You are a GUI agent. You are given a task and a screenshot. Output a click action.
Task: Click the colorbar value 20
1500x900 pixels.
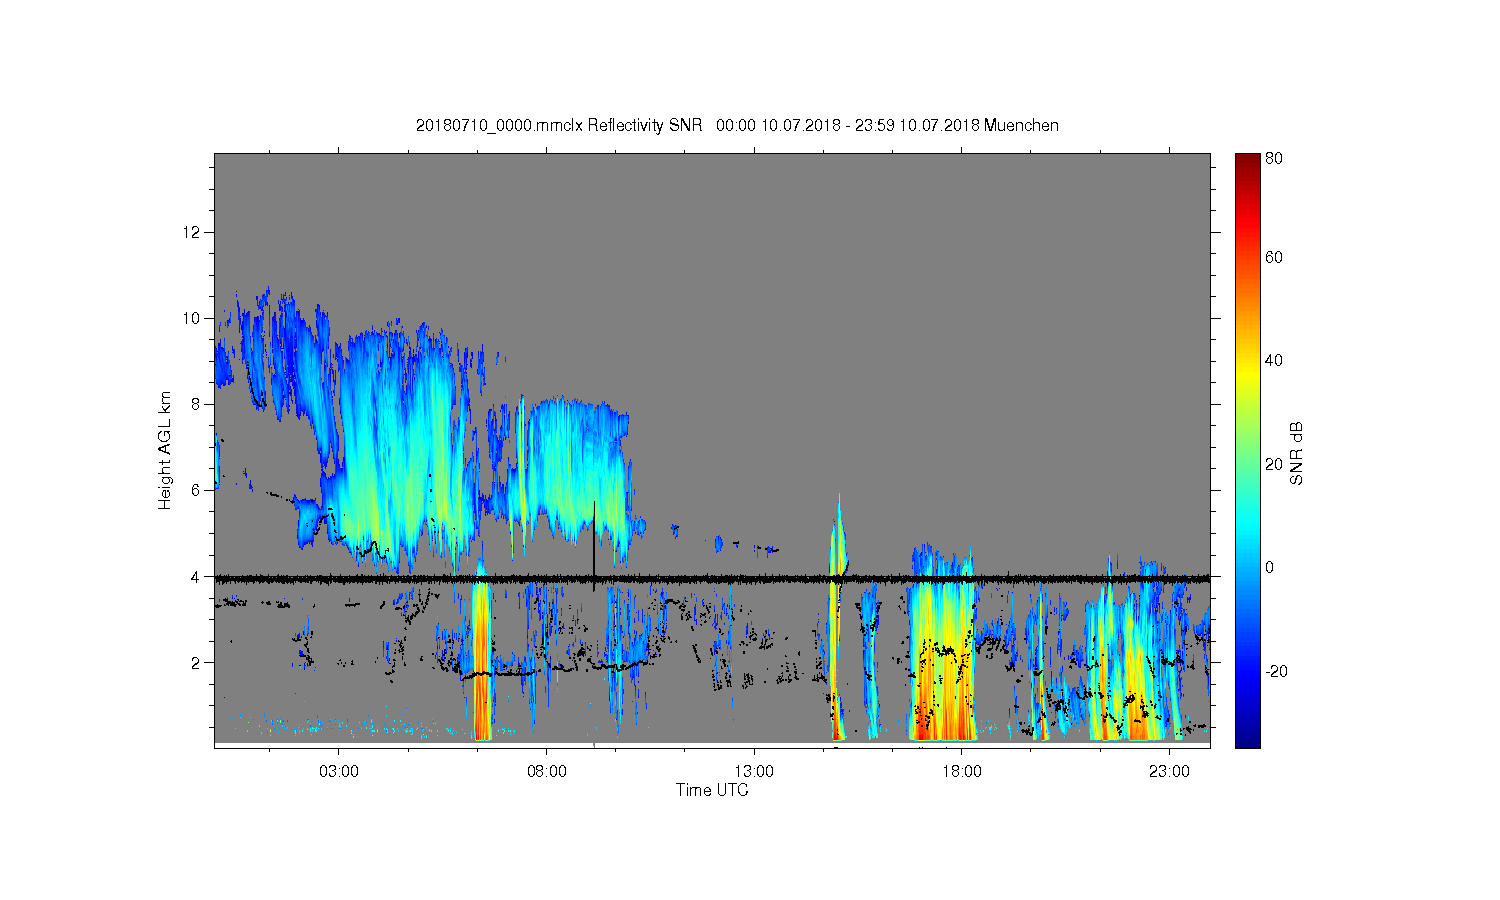pyautogui.click(x=1274, y=464)
